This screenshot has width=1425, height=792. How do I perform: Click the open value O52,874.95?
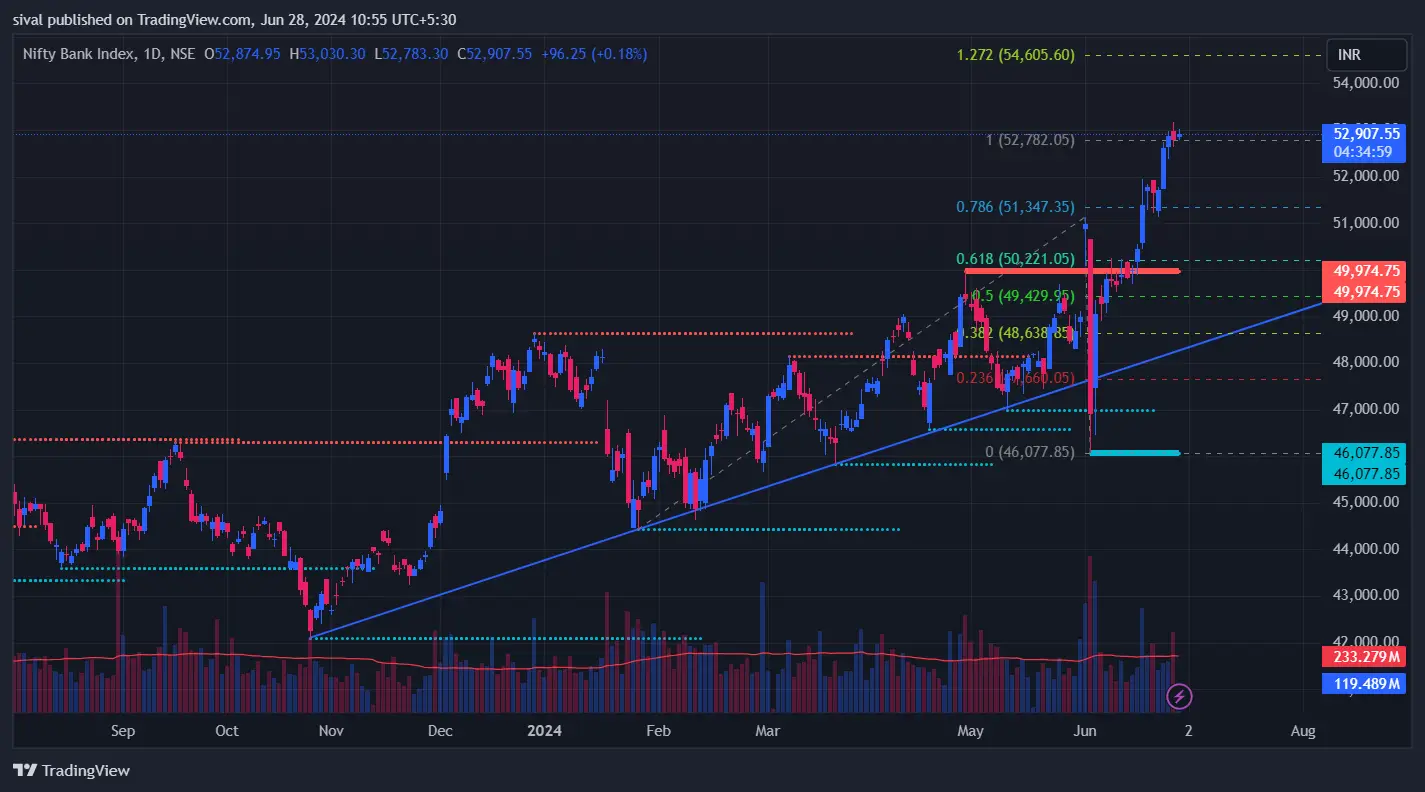[x=244, y=54]
